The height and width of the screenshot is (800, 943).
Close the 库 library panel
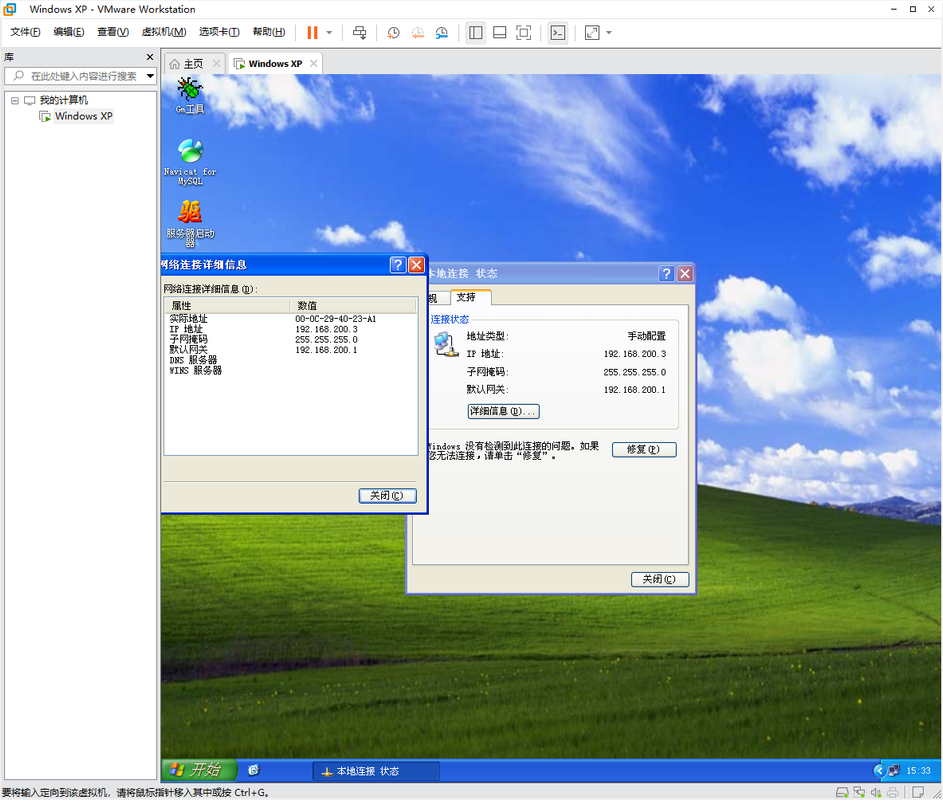[x=150, y=57]
